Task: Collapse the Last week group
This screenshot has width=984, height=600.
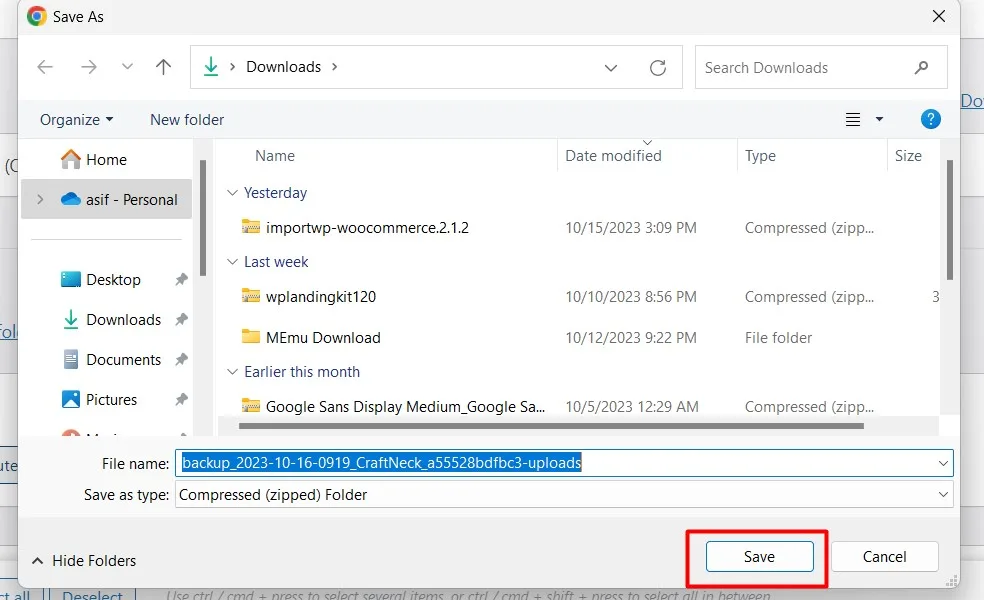Action: coord(232,262)
